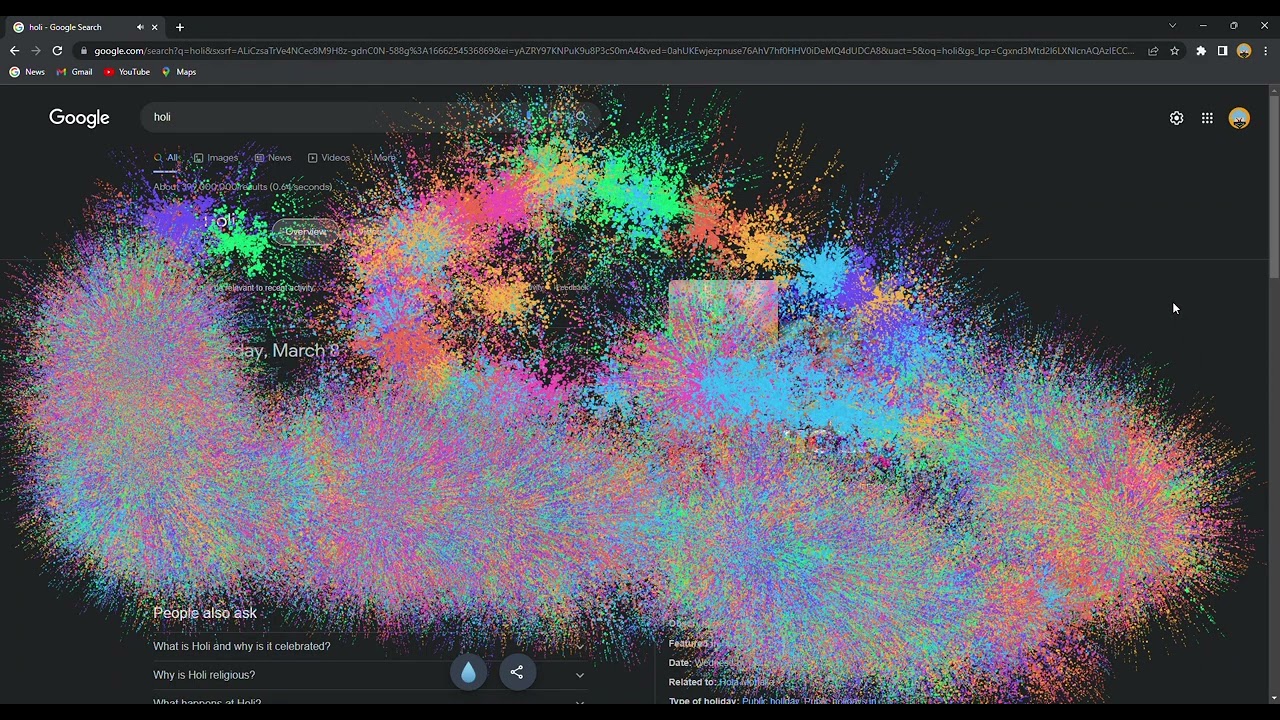This screenshot has width=1280, height=720.
Task: Open the Maps bookmark
Action: tap(179, 72)
